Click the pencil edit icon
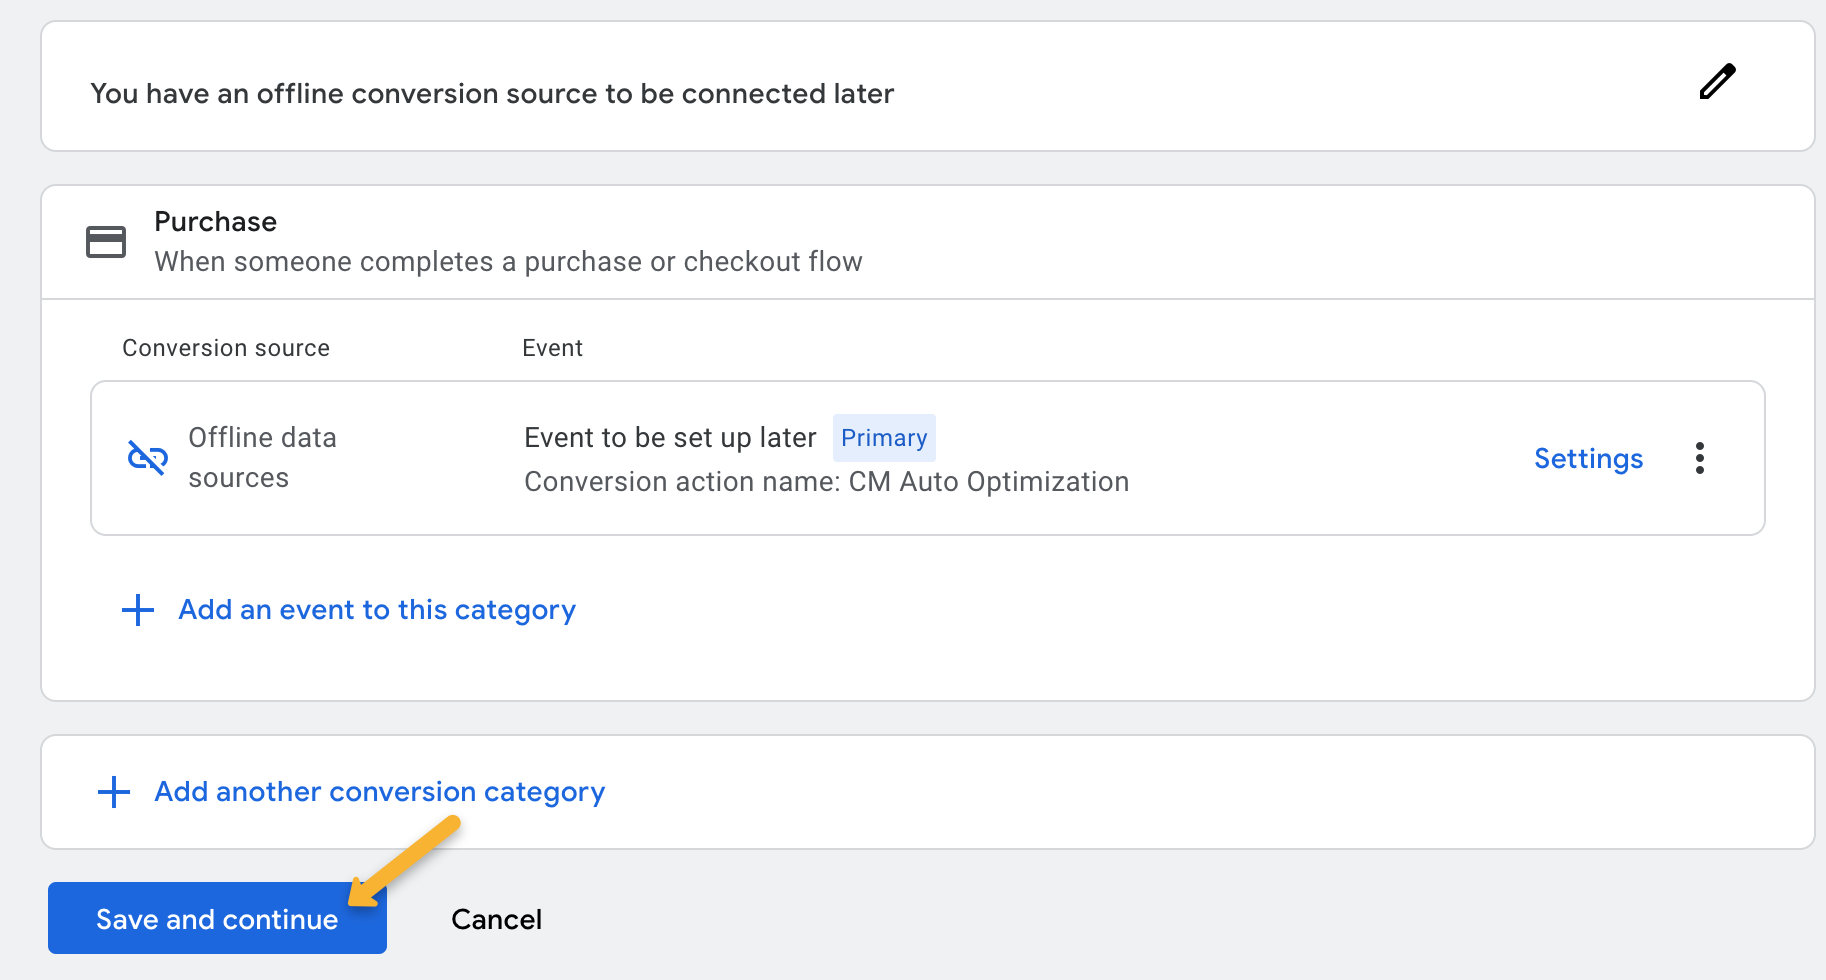1826x980 pixels. (x=1717, y=82)
